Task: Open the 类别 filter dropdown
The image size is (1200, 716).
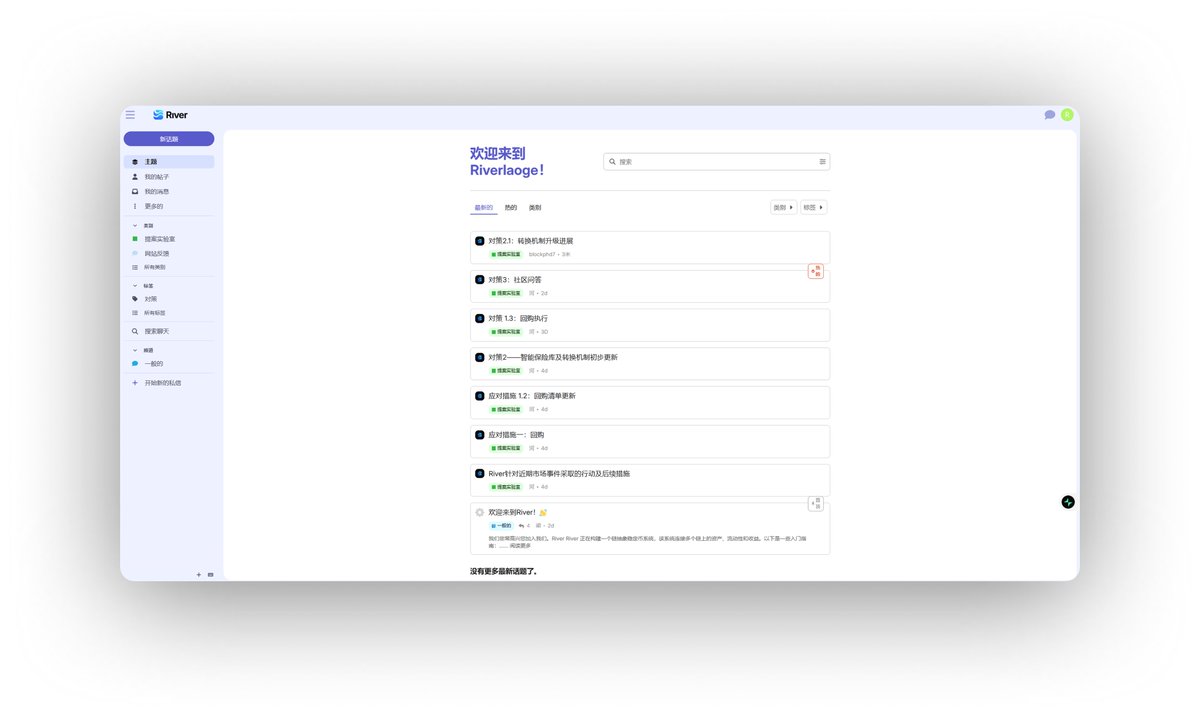Action: (784, 208)
